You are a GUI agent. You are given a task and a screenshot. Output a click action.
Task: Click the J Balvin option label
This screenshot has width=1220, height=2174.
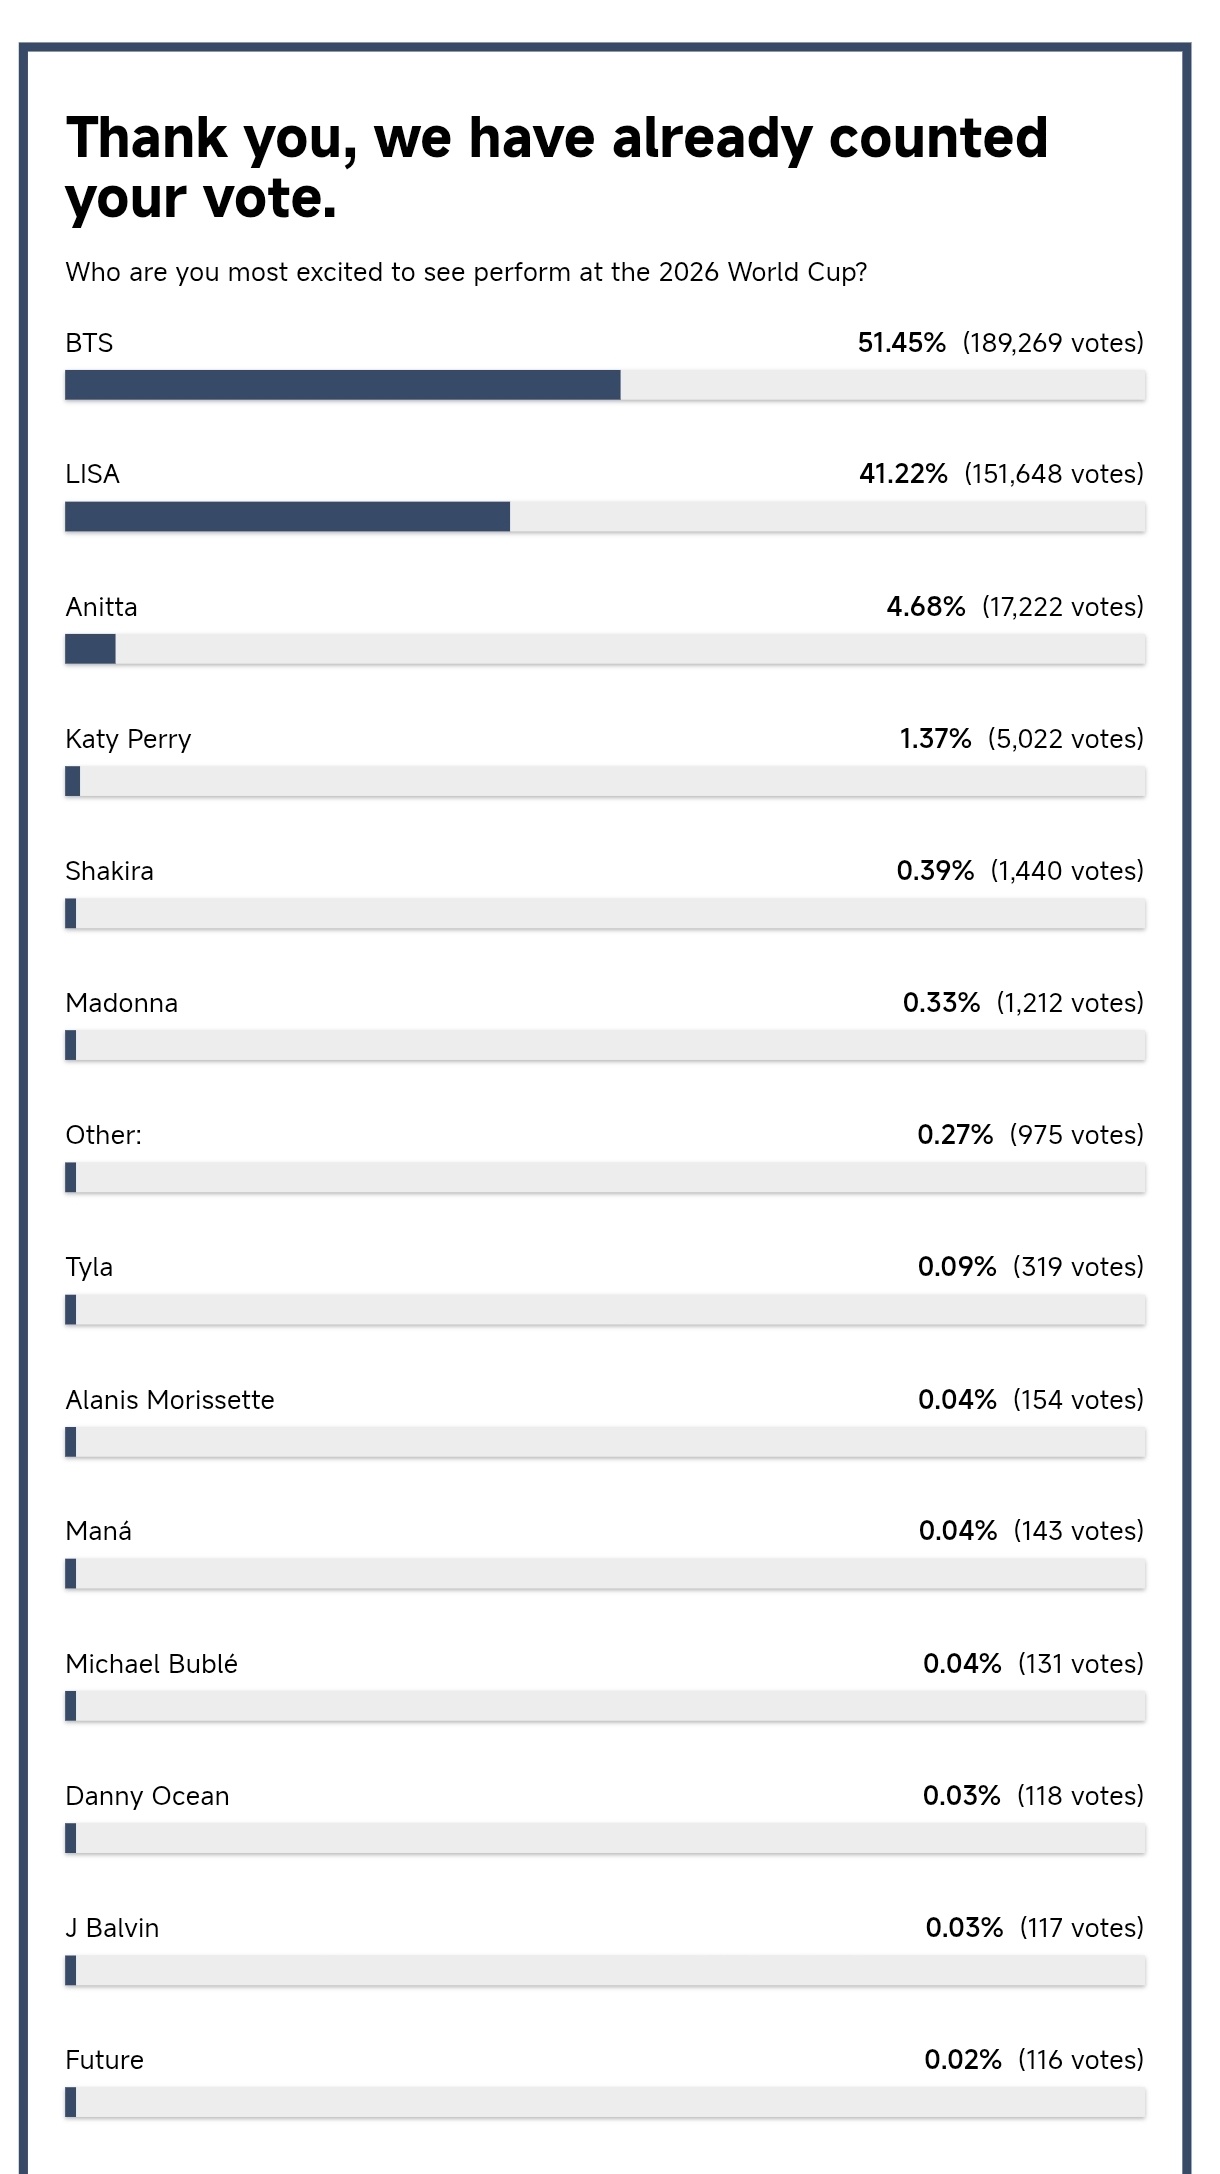[x=112, y=1928]
